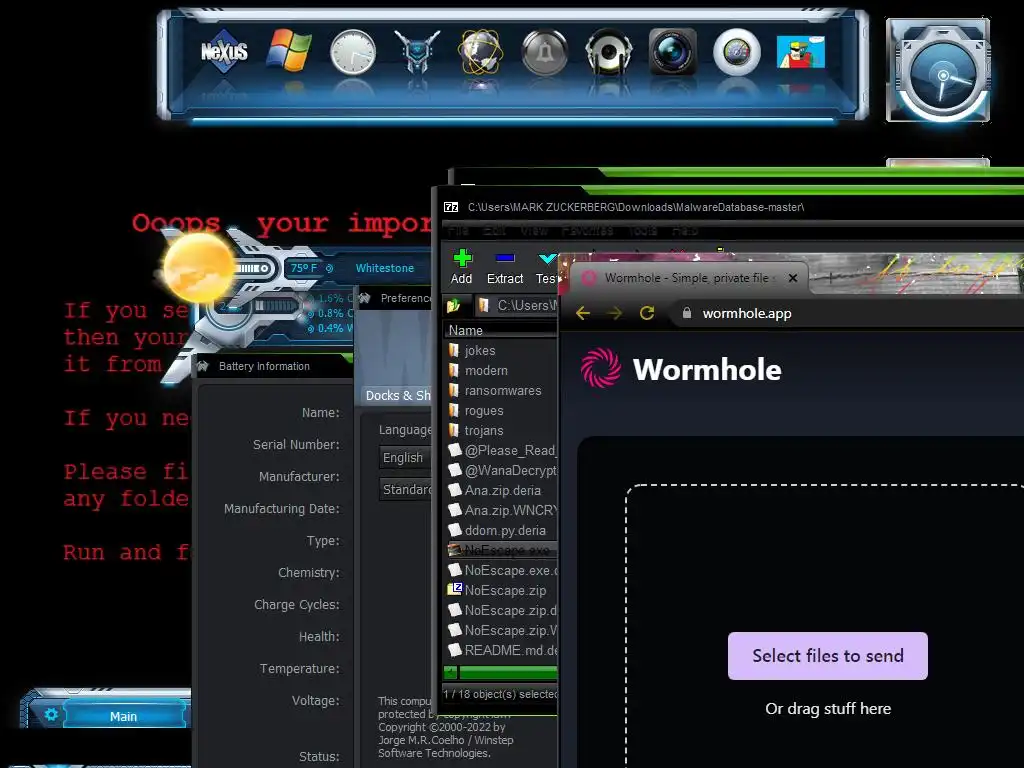
Task: Open the Standard dropdown in Preferences
Action: click(405, 489)
